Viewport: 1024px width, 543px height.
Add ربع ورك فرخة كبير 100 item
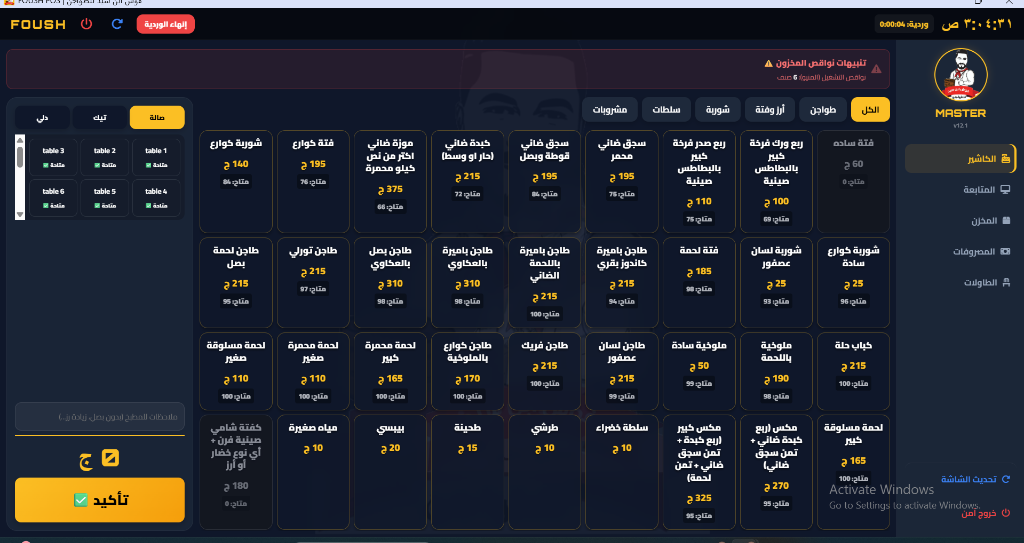pyautogui.click(x=776, y=182)
